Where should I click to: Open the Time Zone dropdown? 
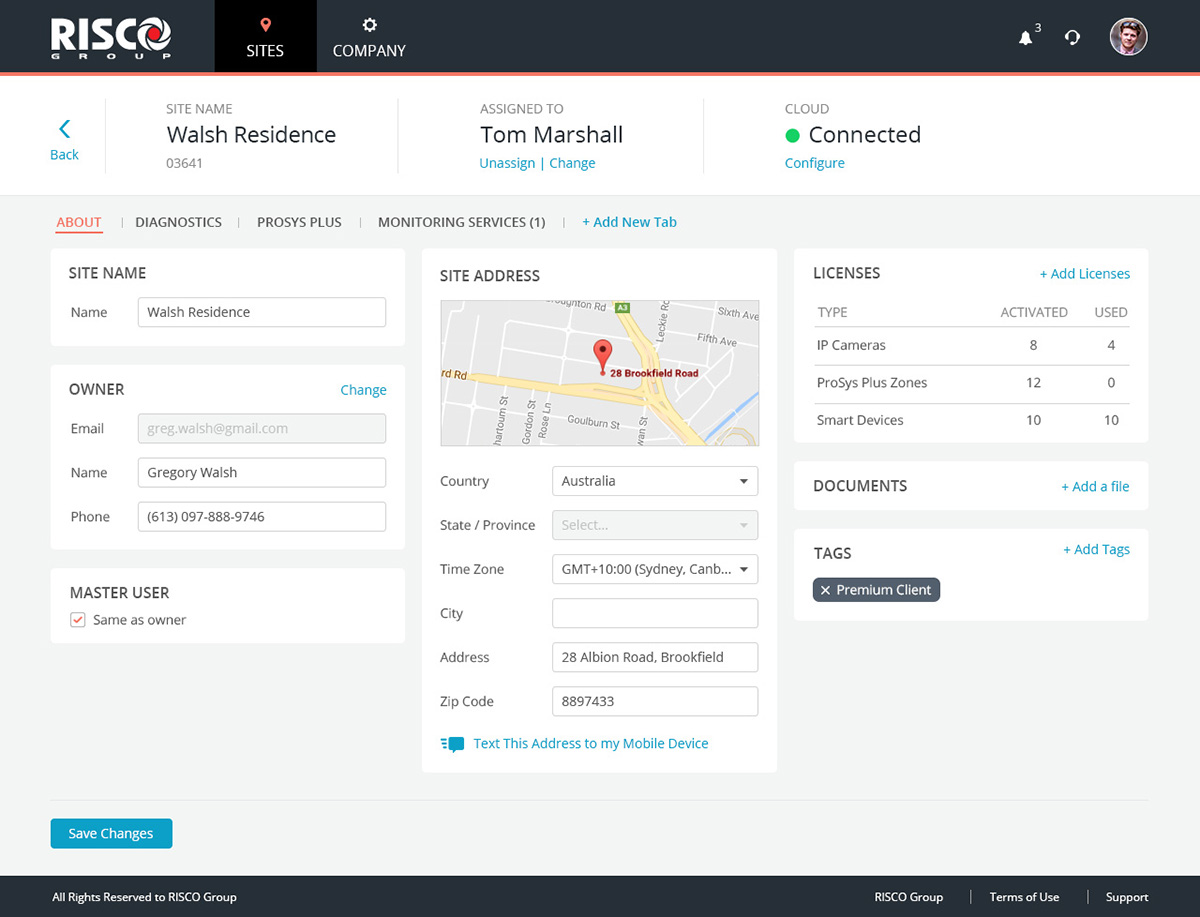pyautogui.click(x=655, y=569)
